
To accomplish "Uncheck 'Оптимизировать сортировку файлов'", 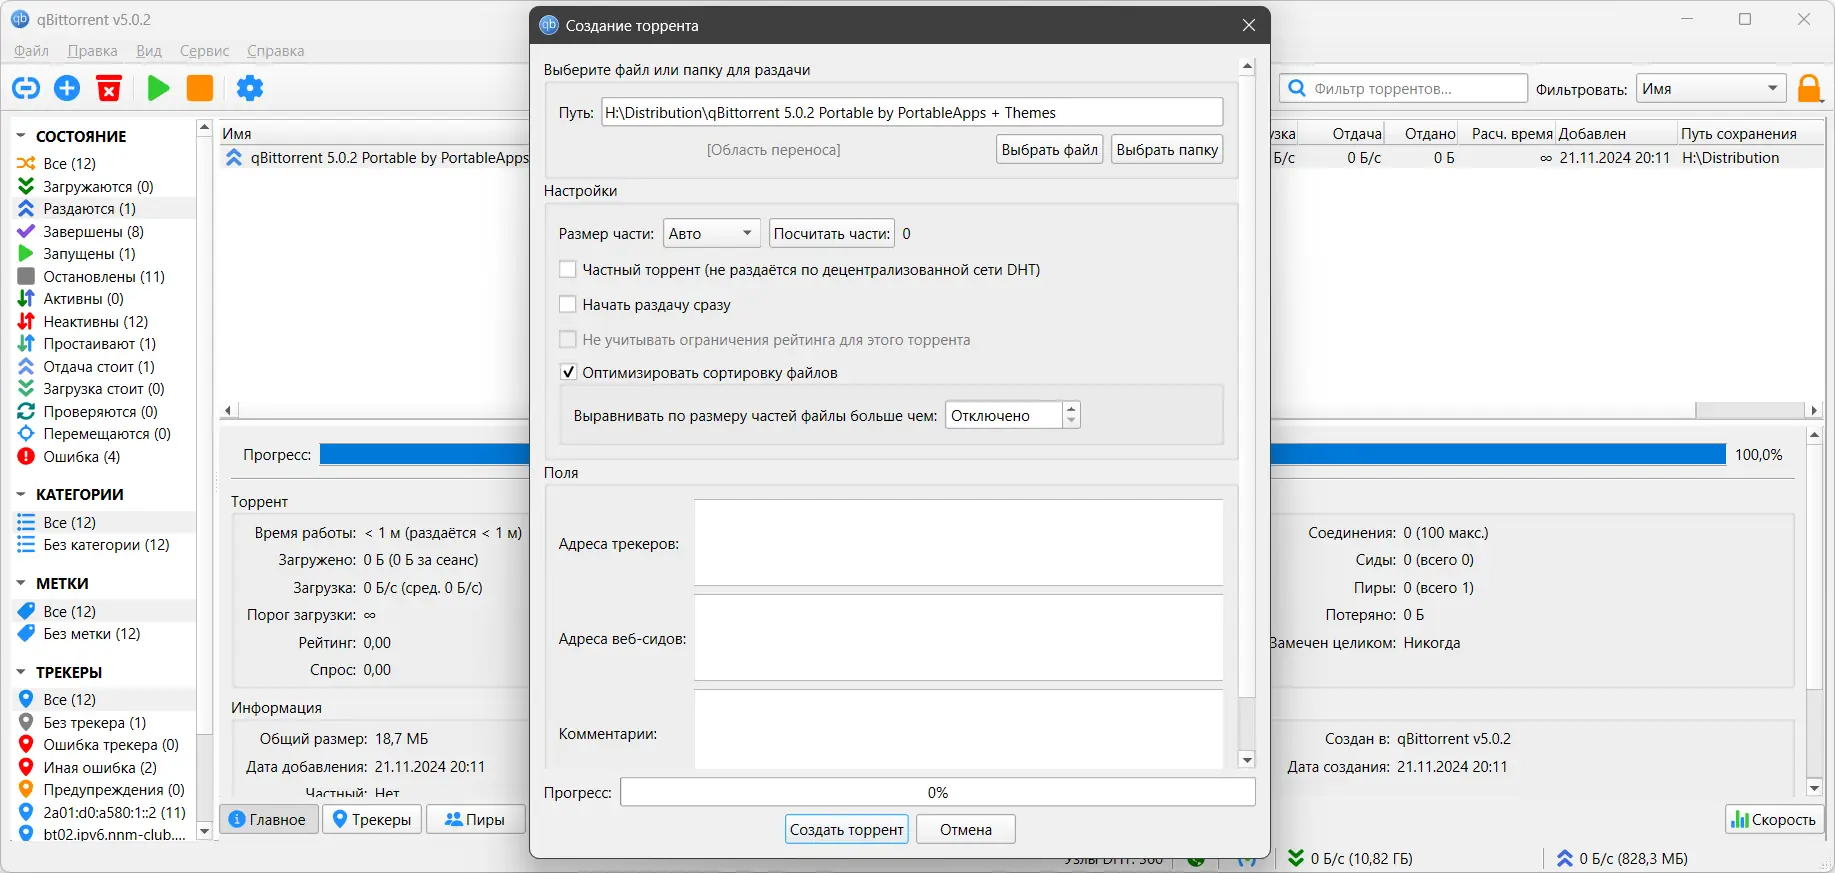I will point(568,372).
